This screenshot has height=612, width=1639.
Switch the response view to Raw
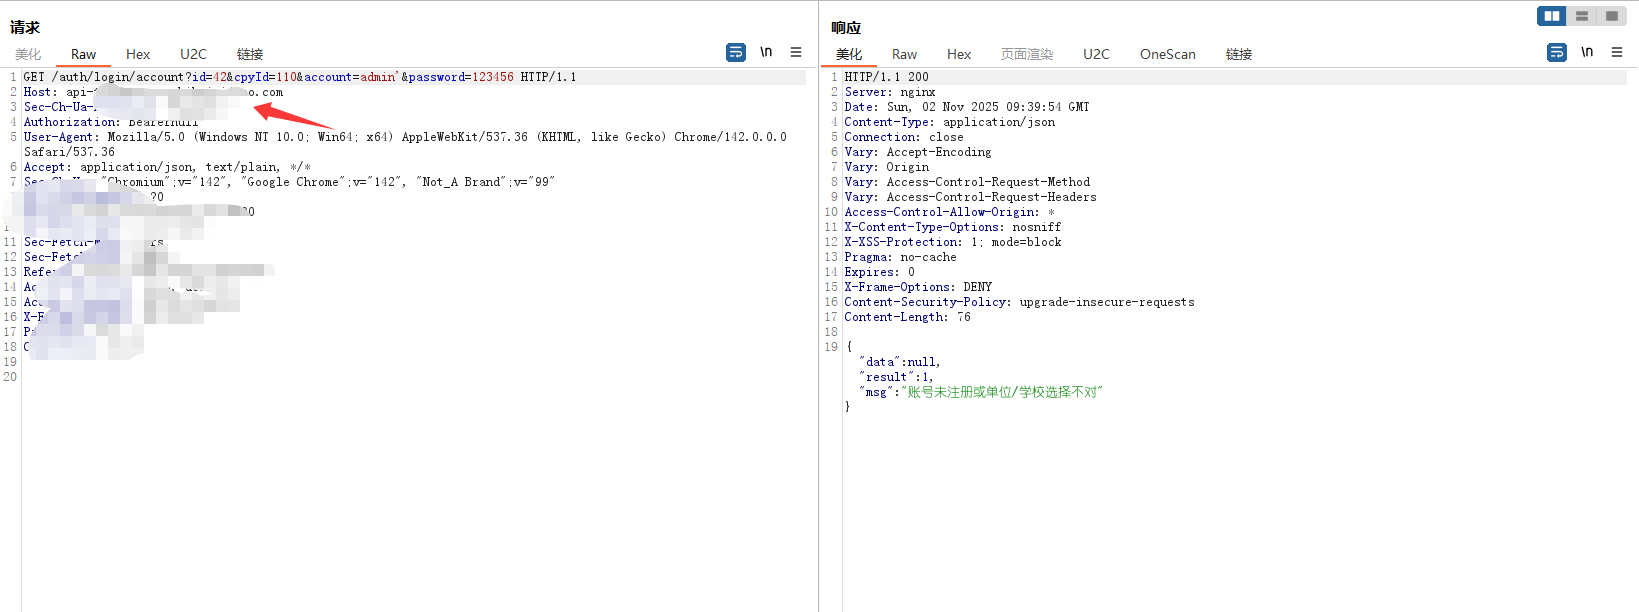coord(904,54)
